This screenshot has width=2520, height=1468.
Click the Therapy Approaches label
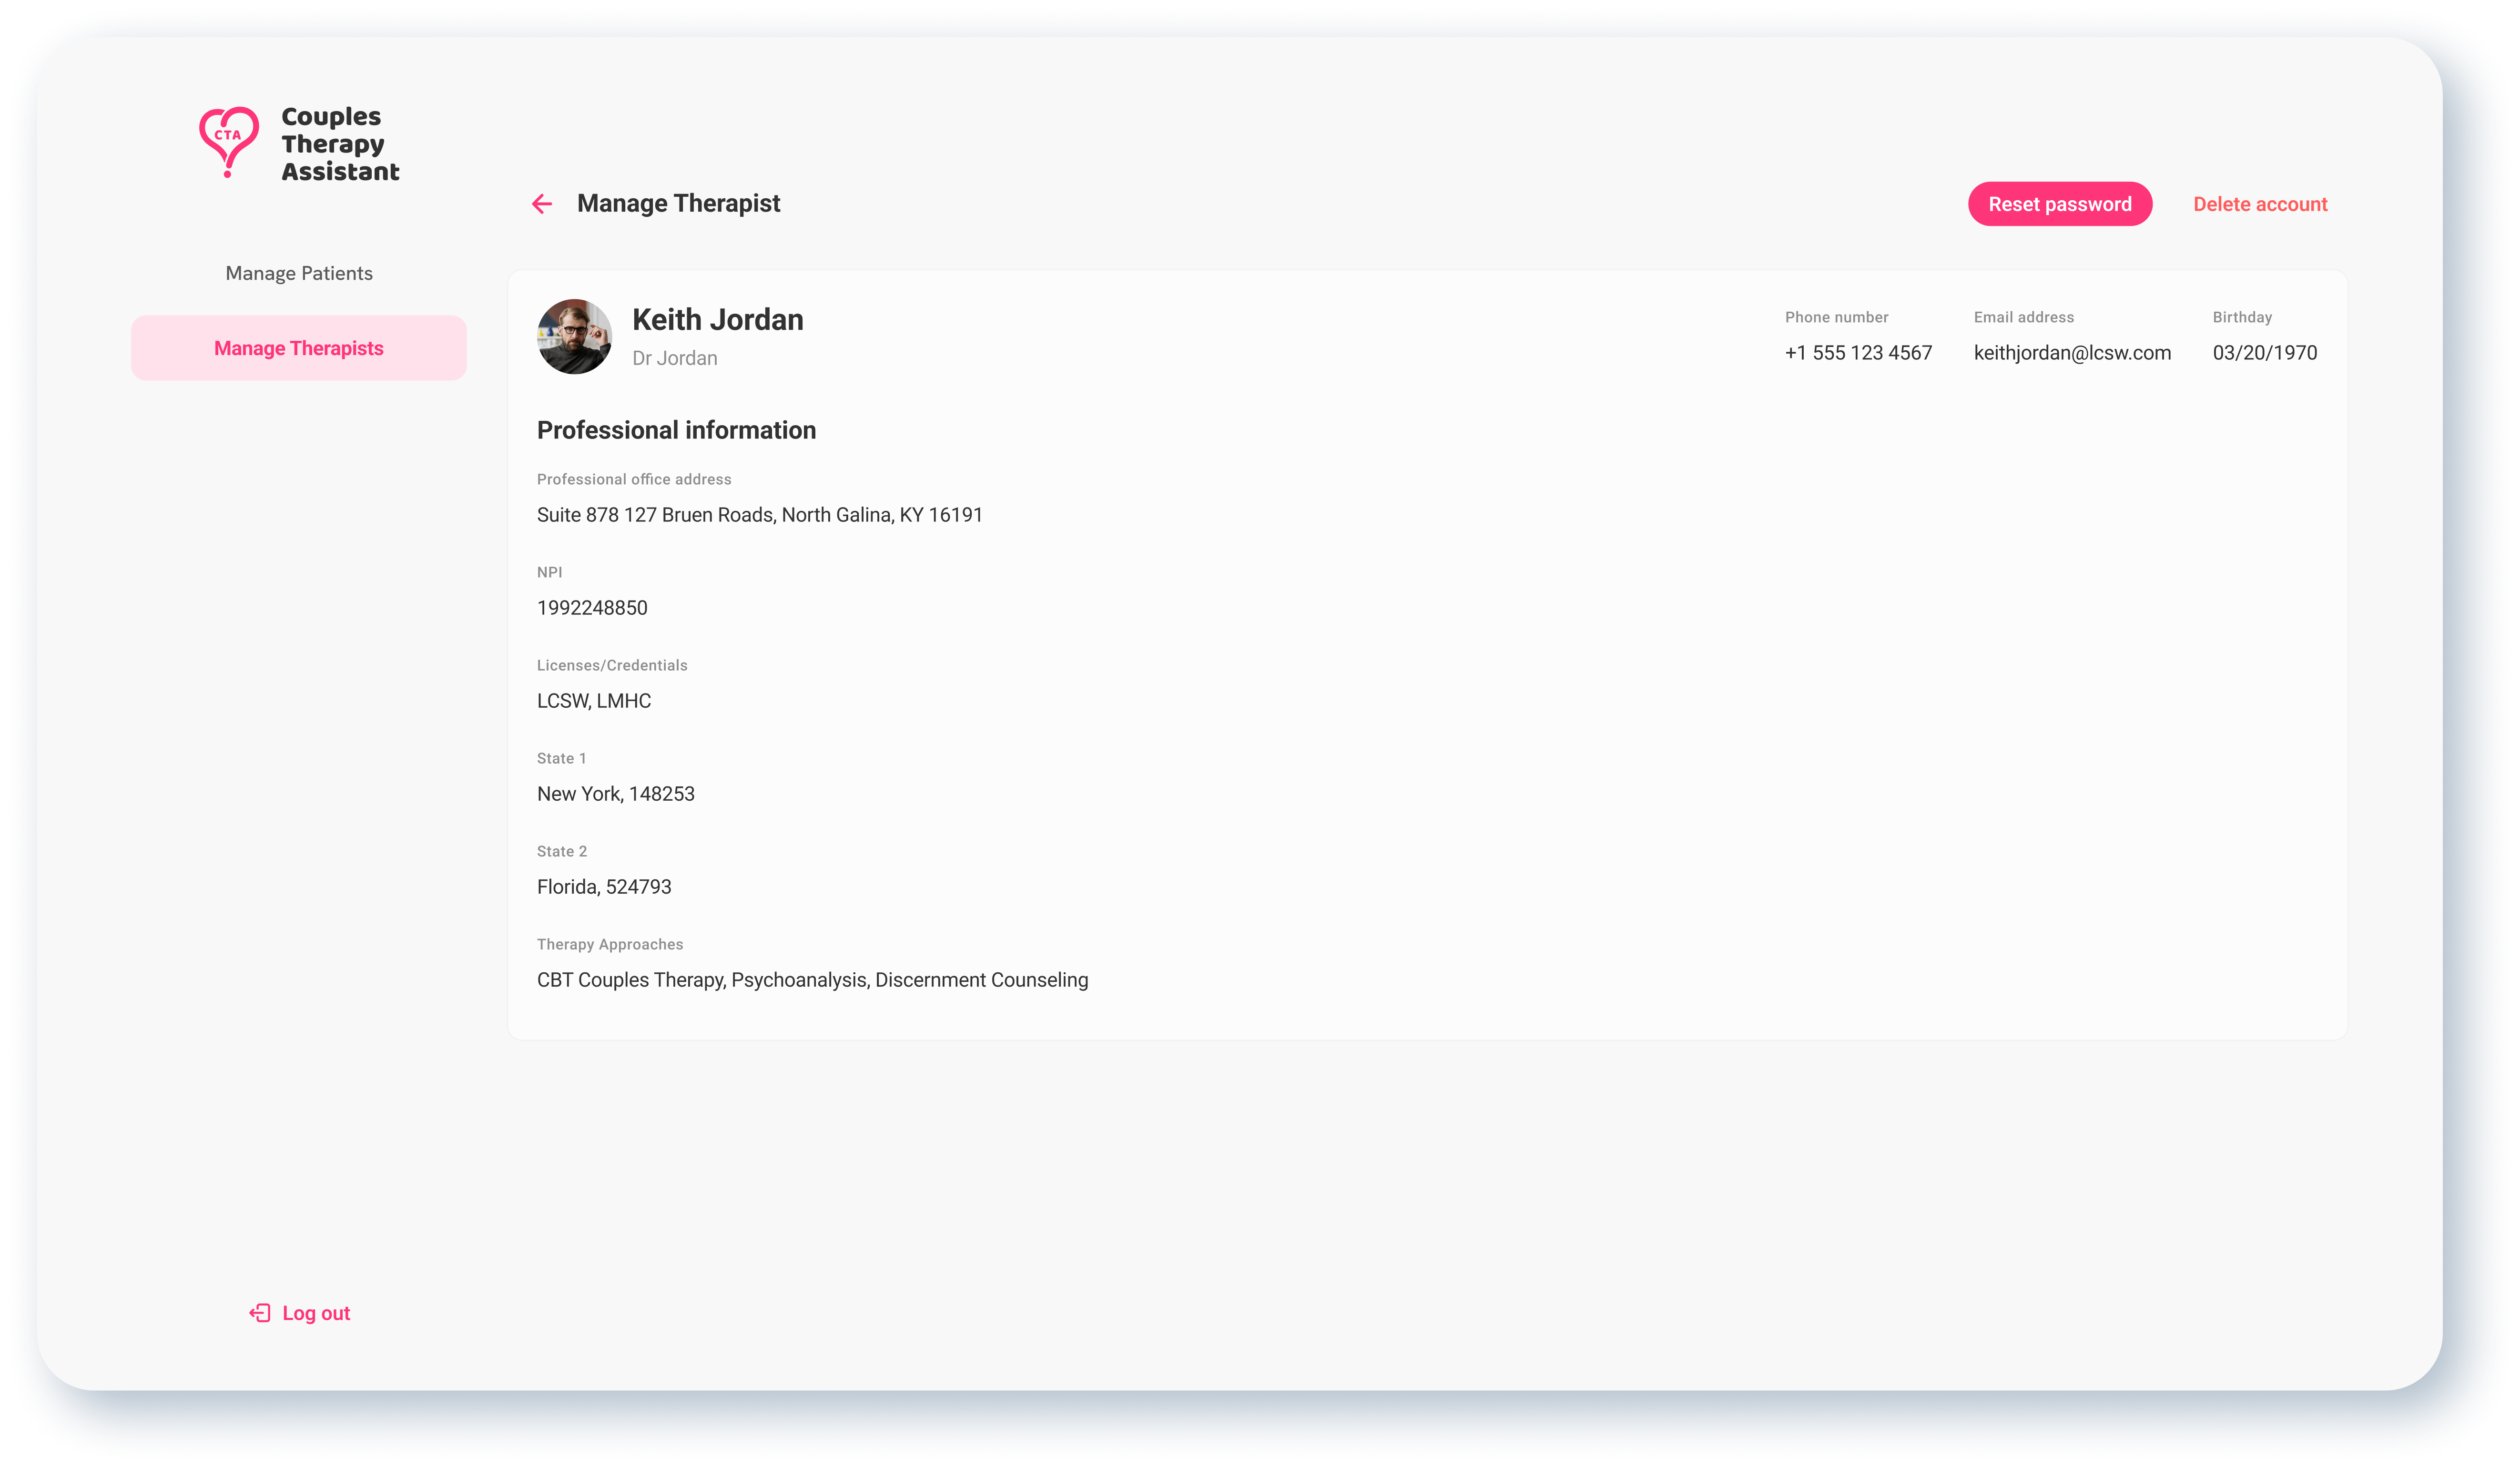click(610, 944)
